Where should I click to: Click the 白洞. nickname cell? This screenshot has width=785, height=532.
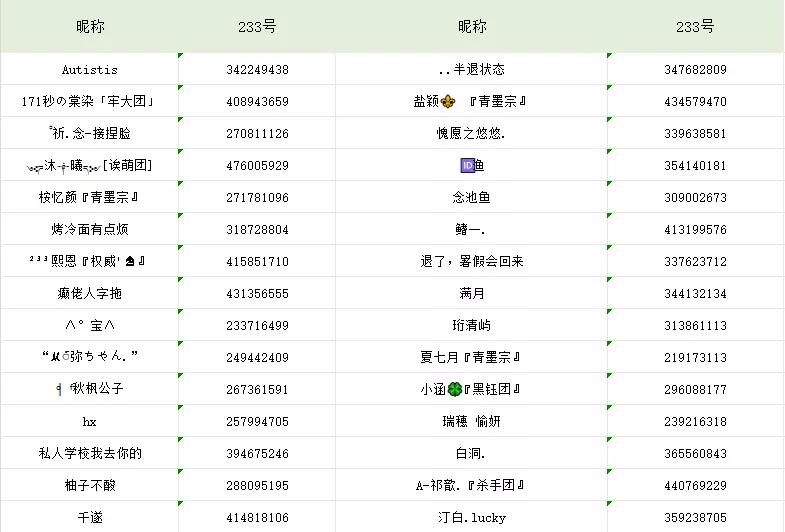(471, 453)
